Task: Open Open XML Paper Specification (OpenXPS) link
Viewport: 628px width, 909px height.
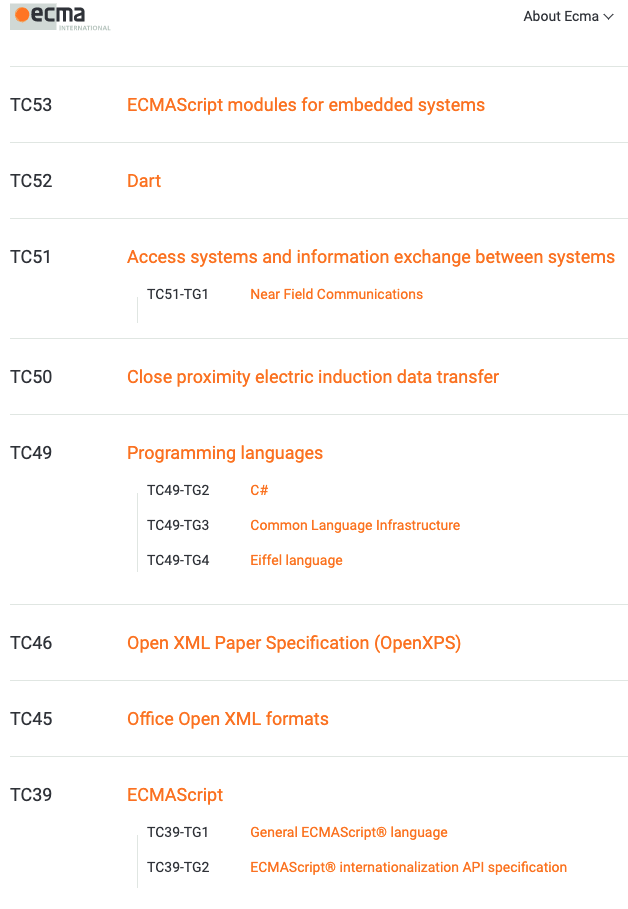Action: tap(294, 643)
